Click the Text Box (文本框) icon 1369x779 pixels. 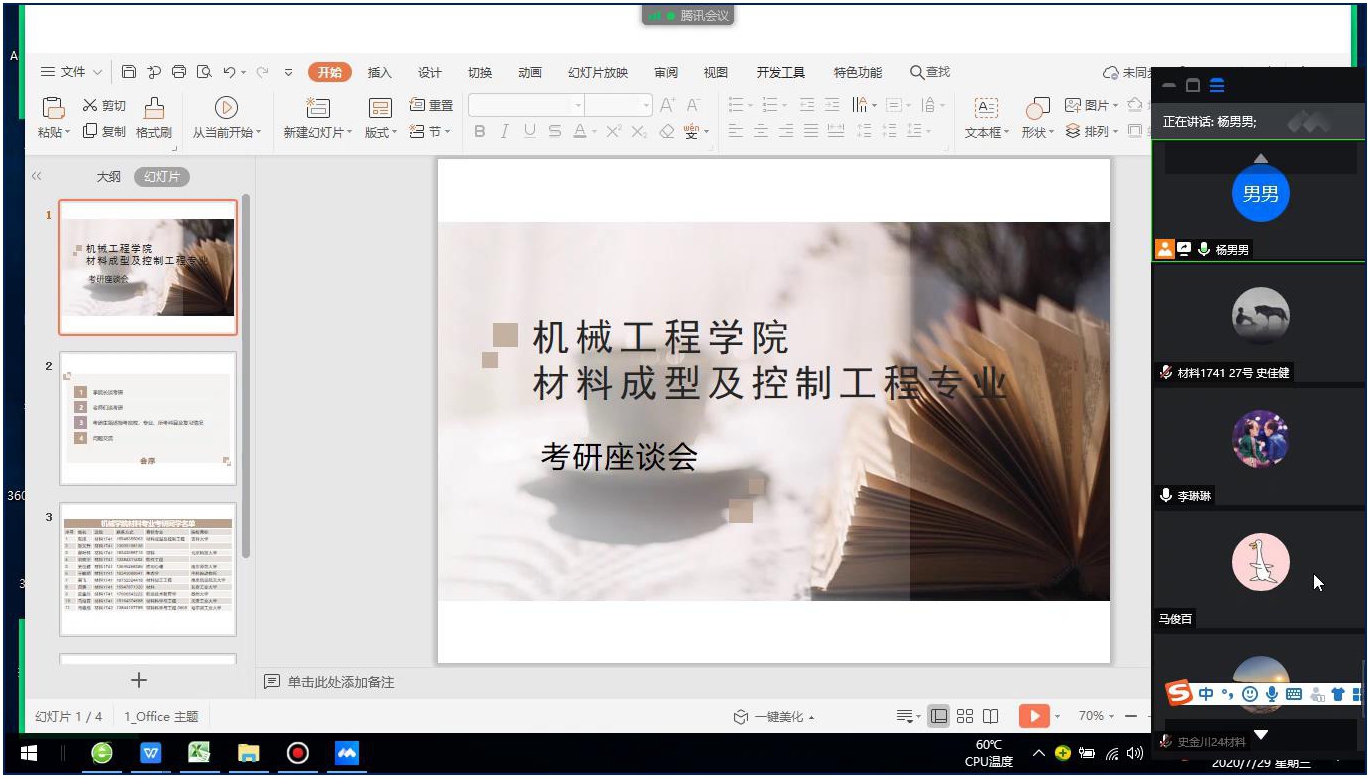pos(986,108)
